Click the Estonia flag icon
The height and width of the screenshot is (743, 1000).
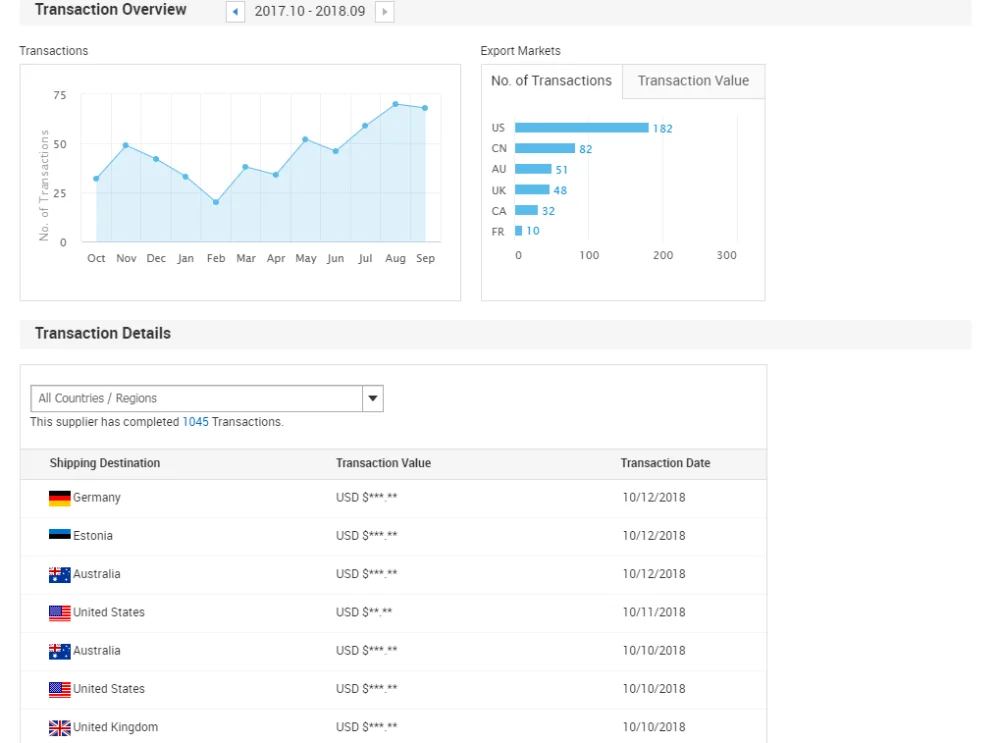coord(60,536)
